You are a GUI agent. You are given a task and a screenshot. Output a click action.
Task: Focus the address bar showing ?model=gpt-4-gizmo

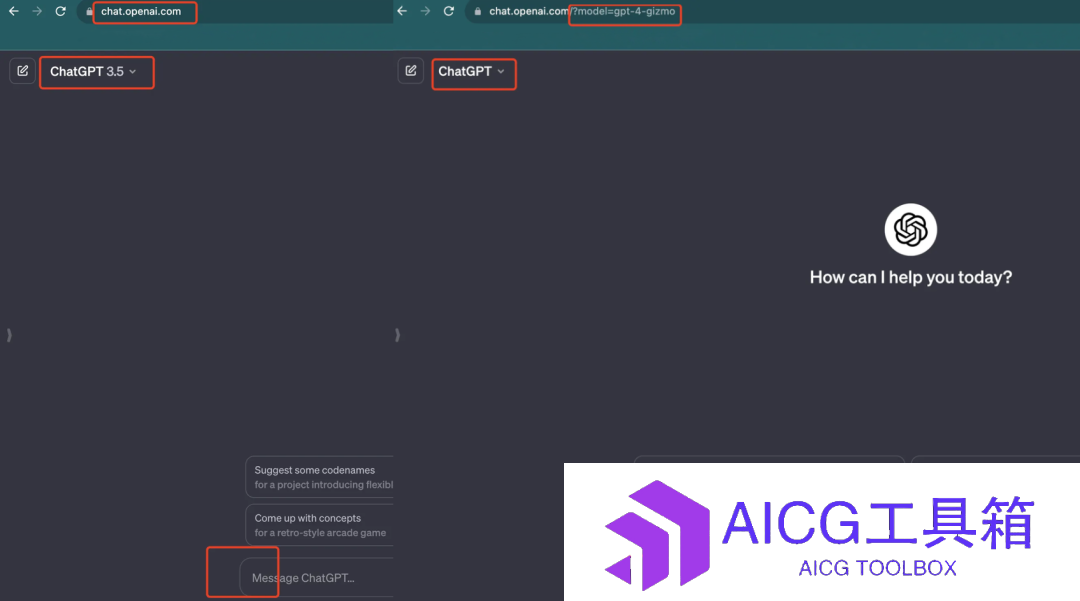point(771,12)
